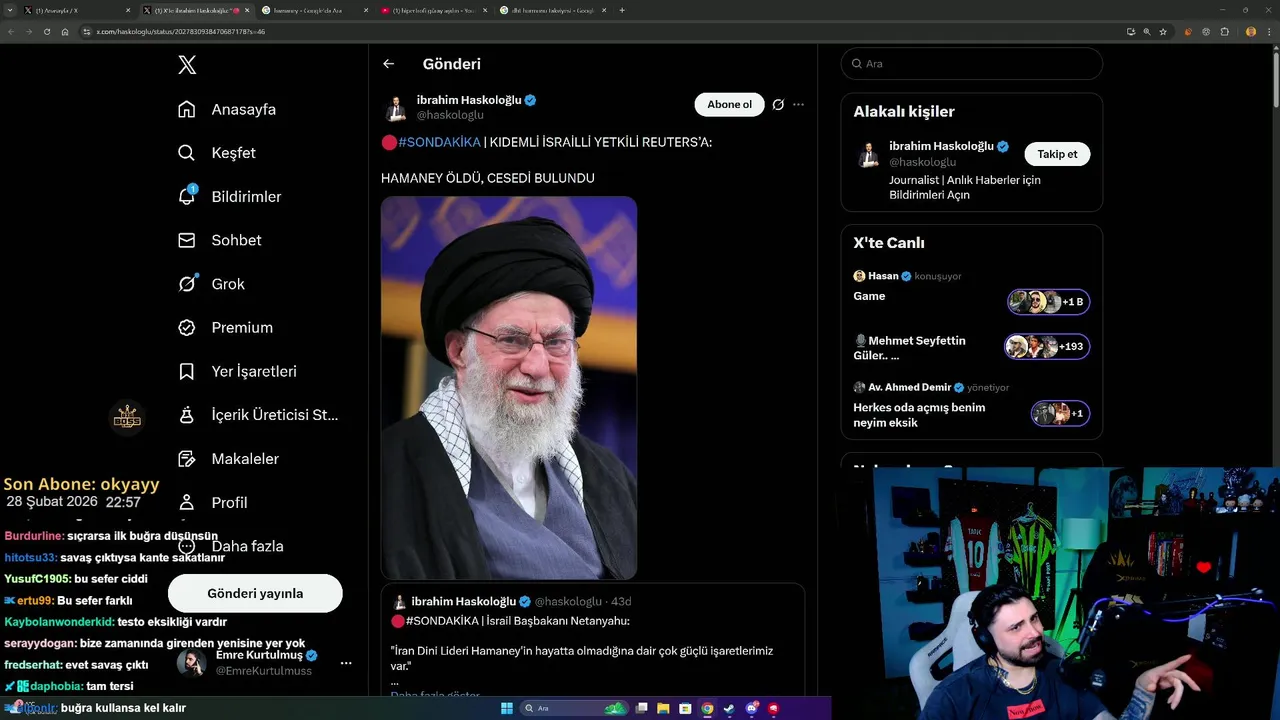Click the Gönderi yayınla button

[x=255, y=593]
